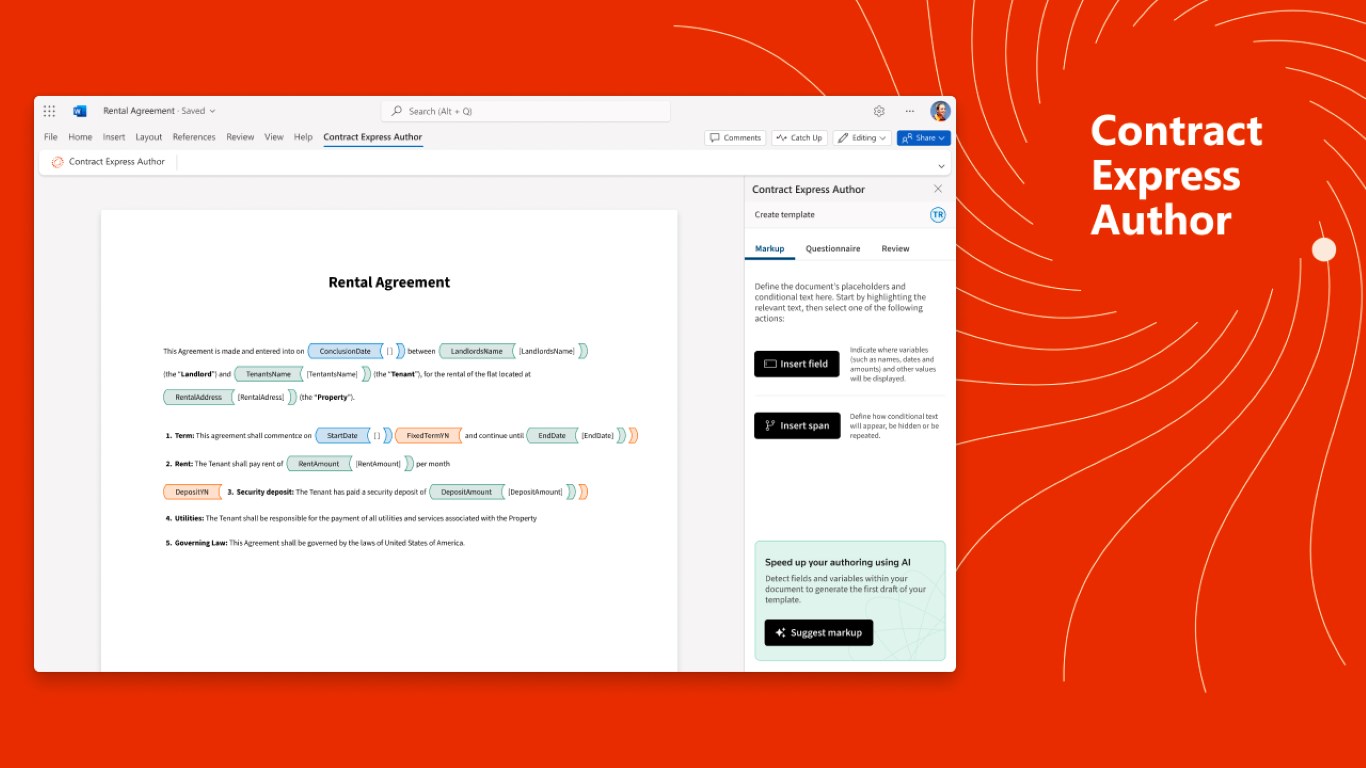Image resolution: width=1366 pixels, height=768 pixels.
Task: Click the Insert field button
Action: pos(797,364)
